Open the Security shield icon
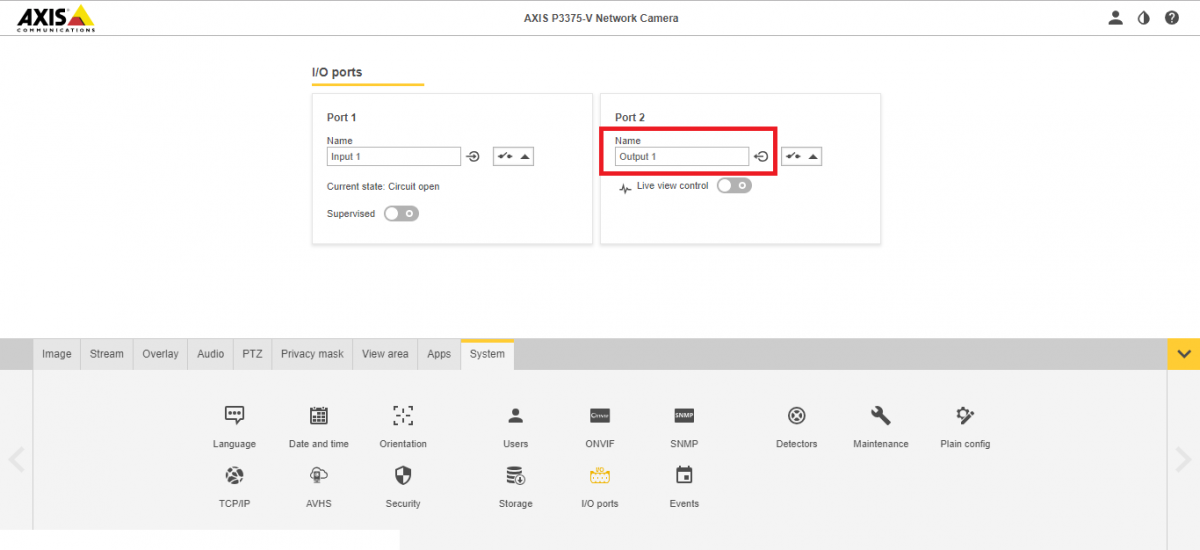Image resolution: width=1200 pixels, height=550 pixels. coord(403,475)
